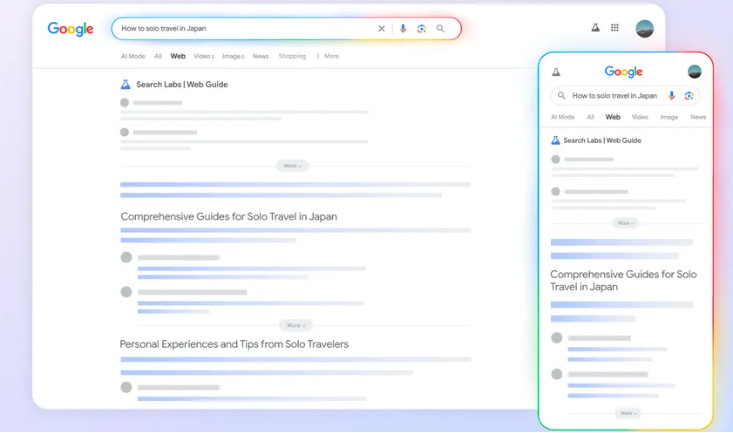Click Search Labs flask beside mobile Web Guide
The width and height of the screenshot is (733, 433).
[x=555, y=140]
